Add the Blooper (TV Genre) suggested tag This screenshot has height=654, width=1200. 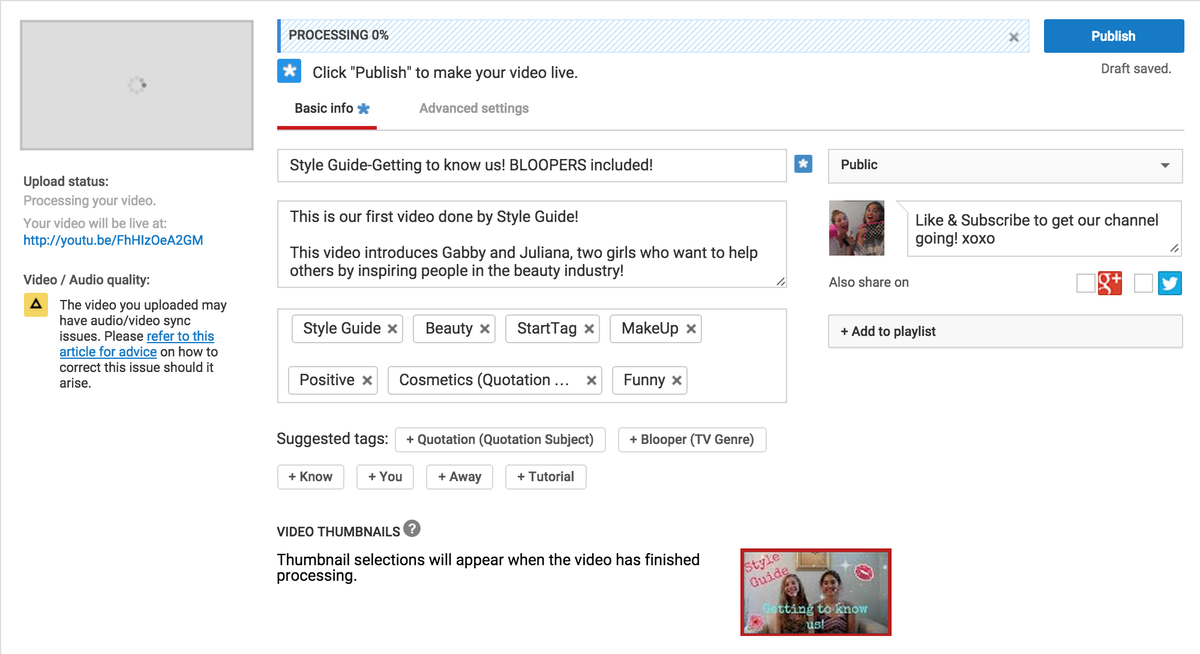point(692,439)
